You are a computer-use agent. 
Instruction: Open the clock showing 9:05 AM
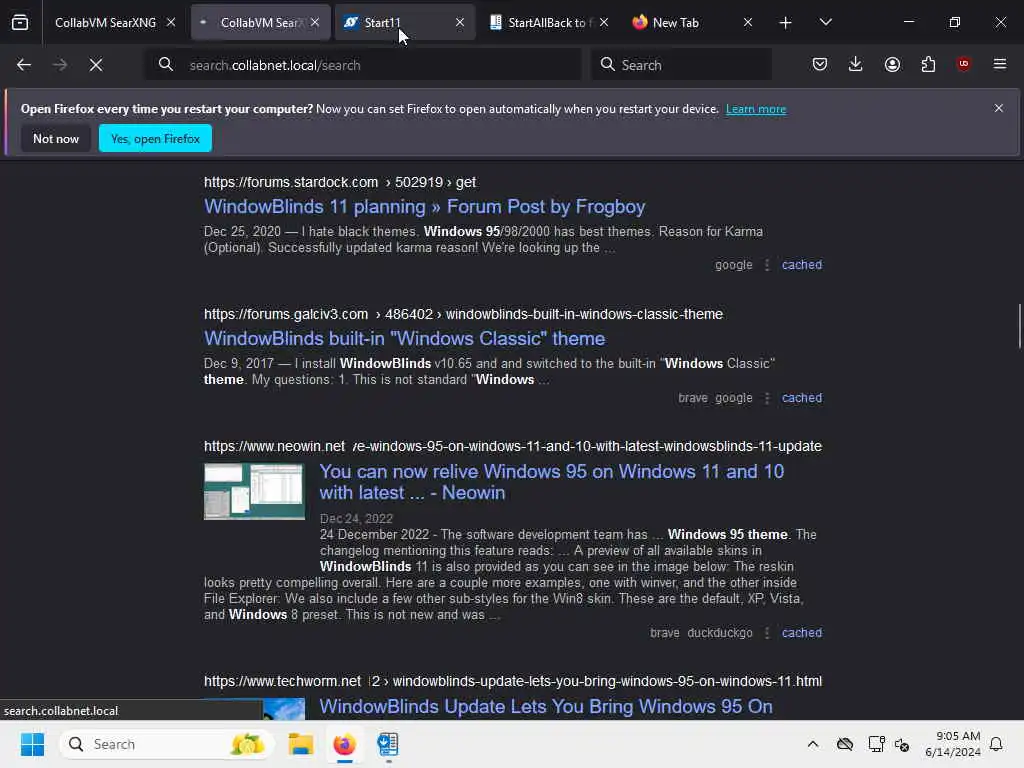click(952, 744)
